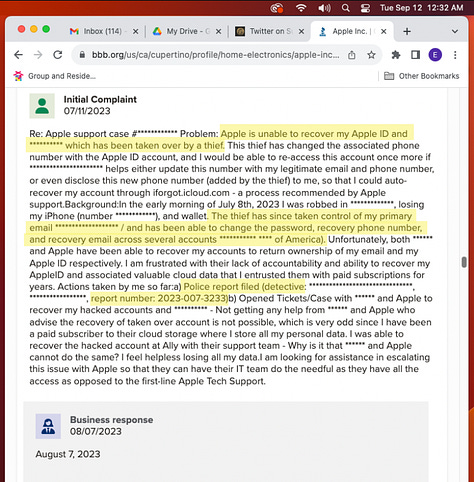
Task: Reload the current page
Action: 58,55
